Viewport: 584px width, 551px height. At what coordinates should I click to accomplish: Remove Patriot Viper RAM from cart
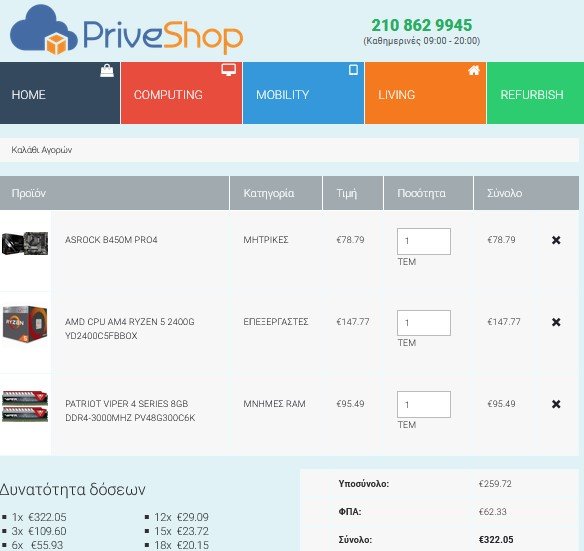pos(556,404)
